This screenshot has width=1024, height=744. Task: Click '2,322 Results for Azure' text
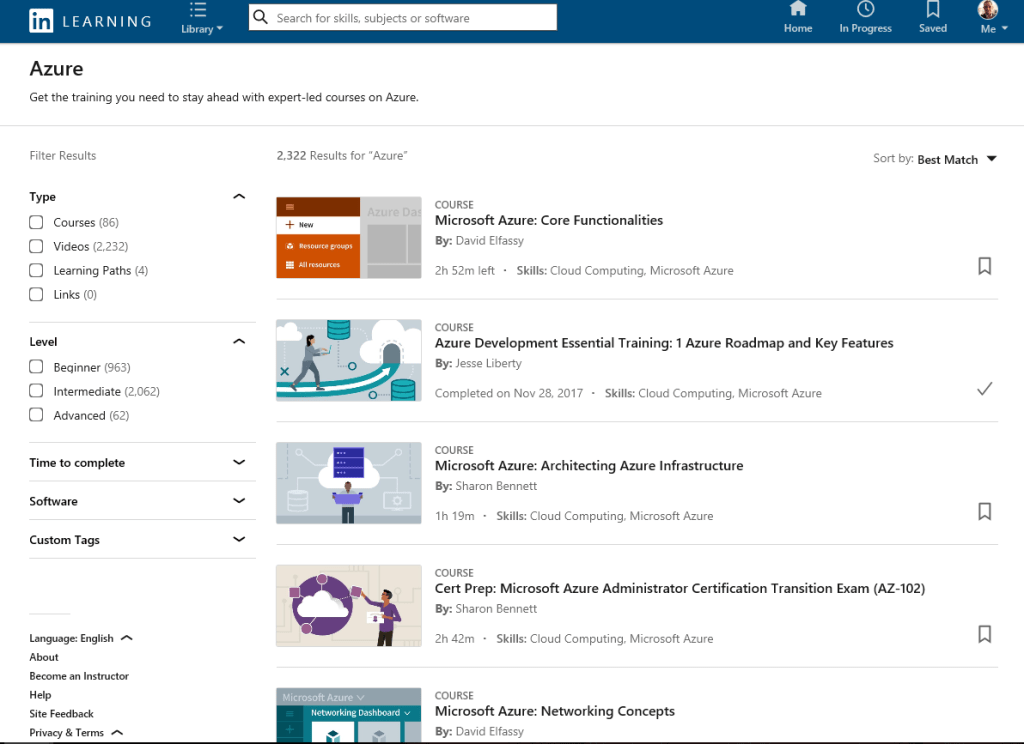click(342, 155)
